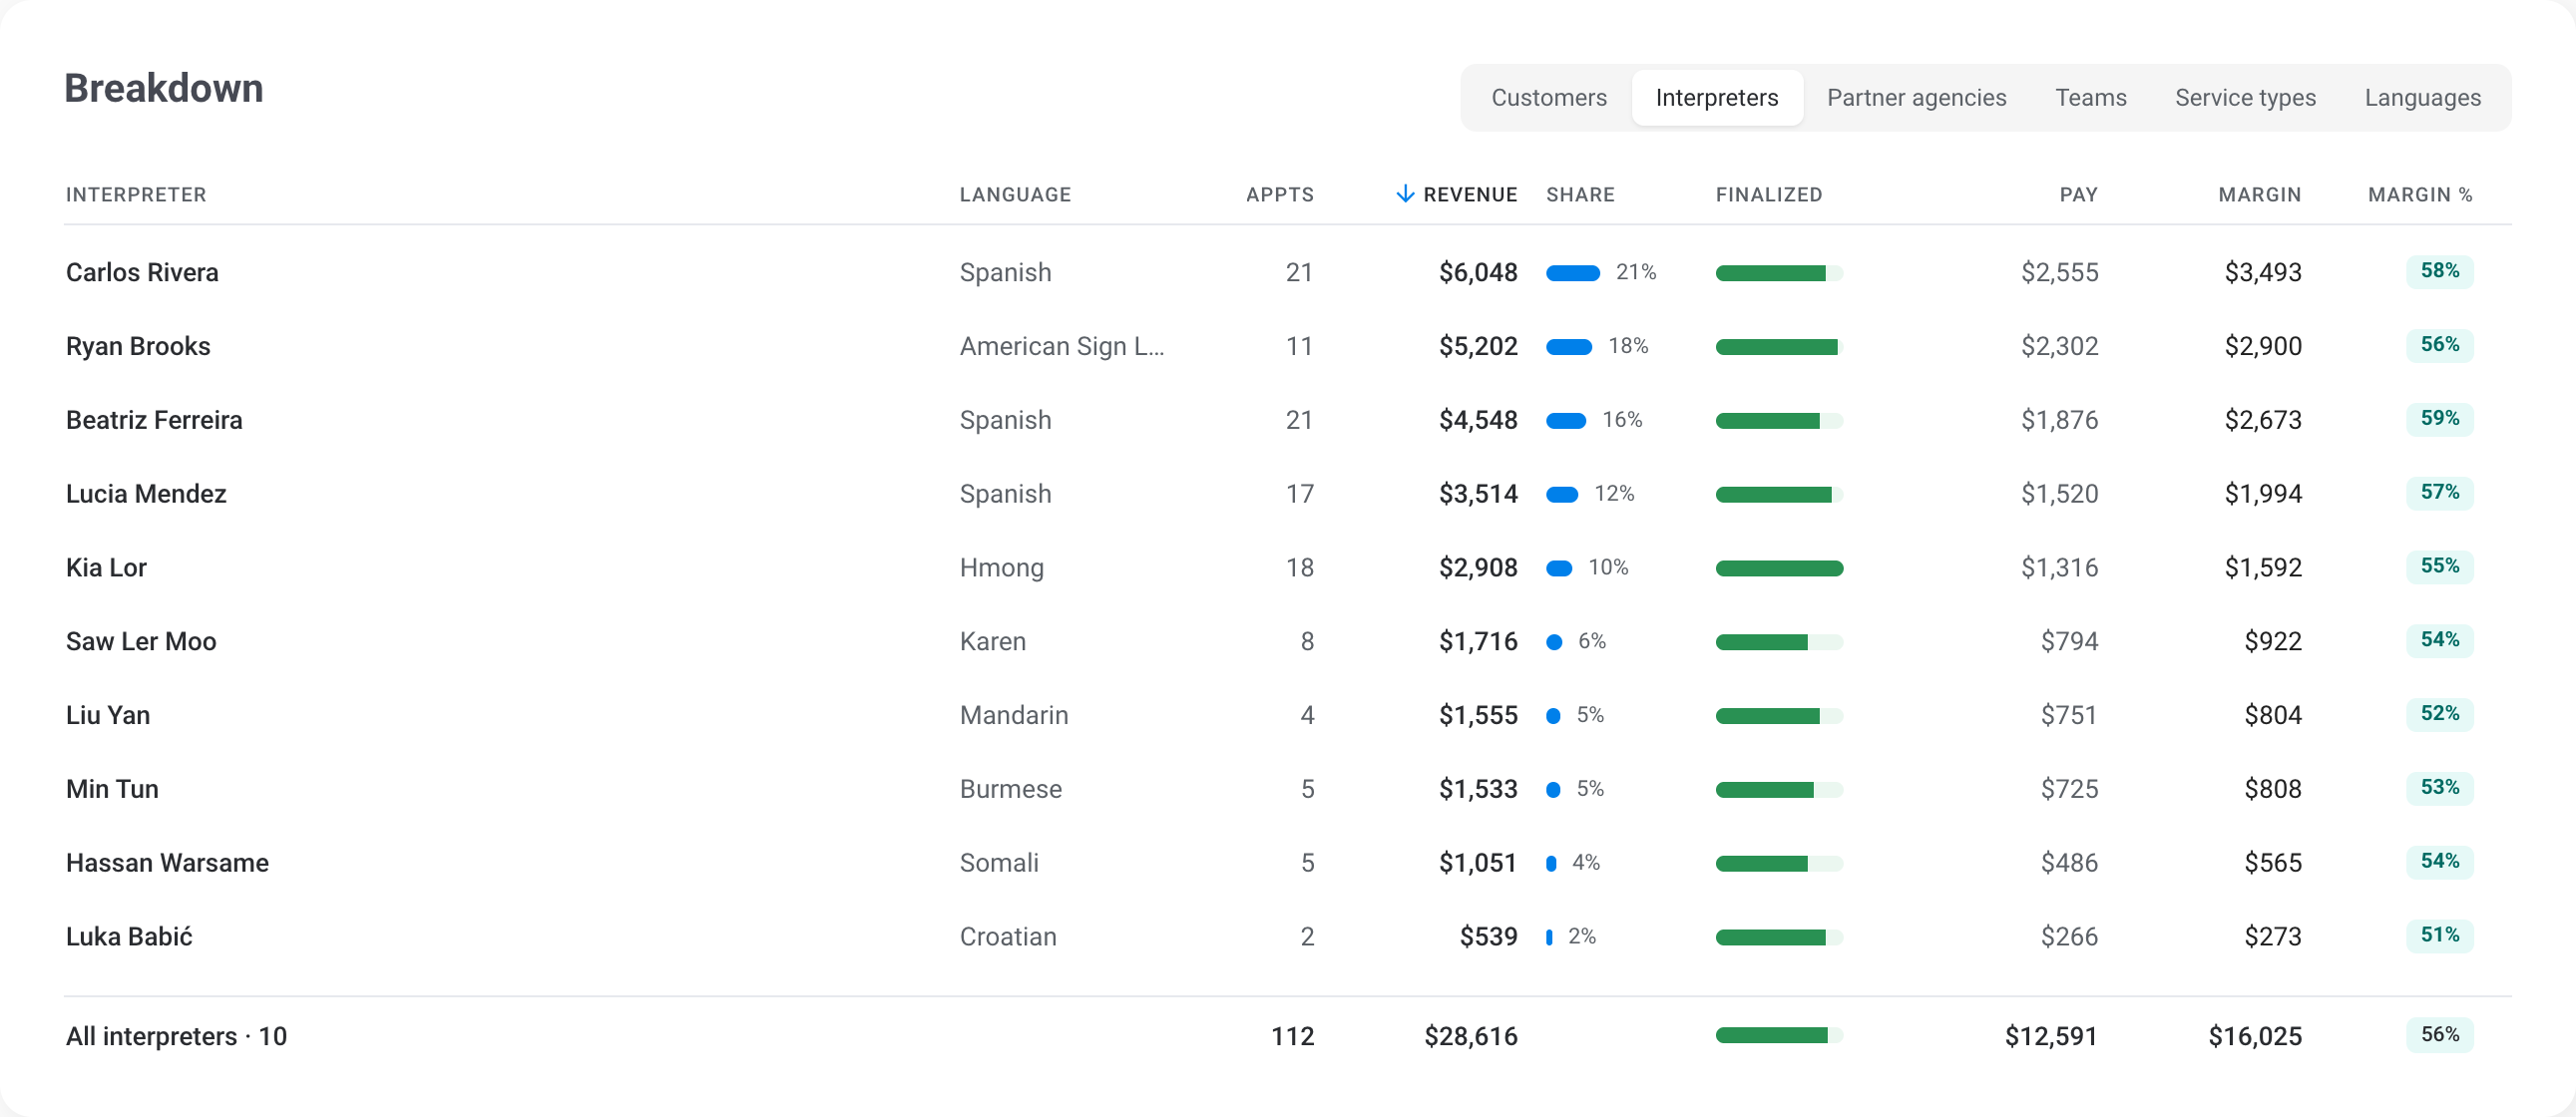Click the Kia Lor name
Viewport: 2576px width, 1117px height.
(x=106, y=568)
